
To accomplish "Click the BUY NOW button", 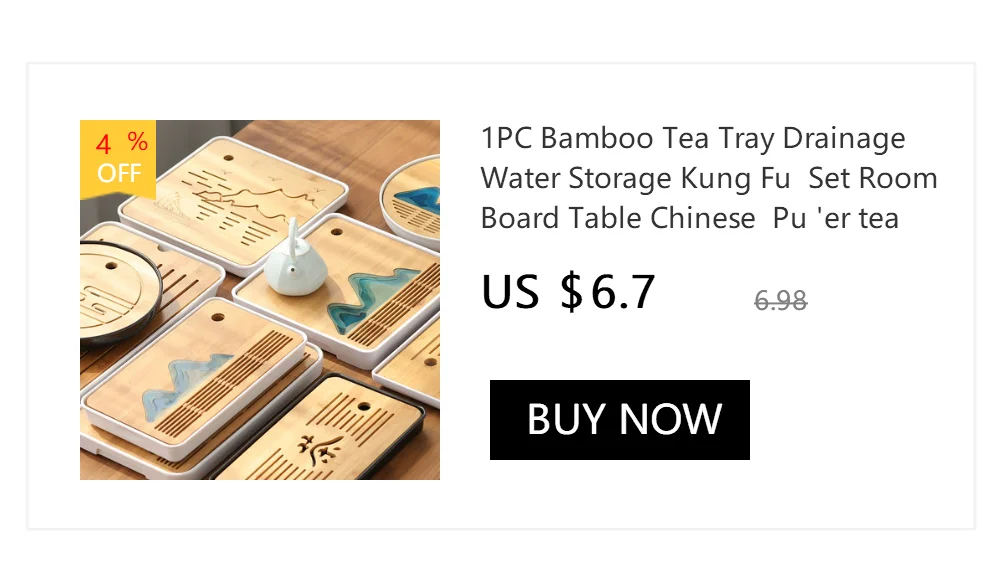I will (x=619, y=420).
